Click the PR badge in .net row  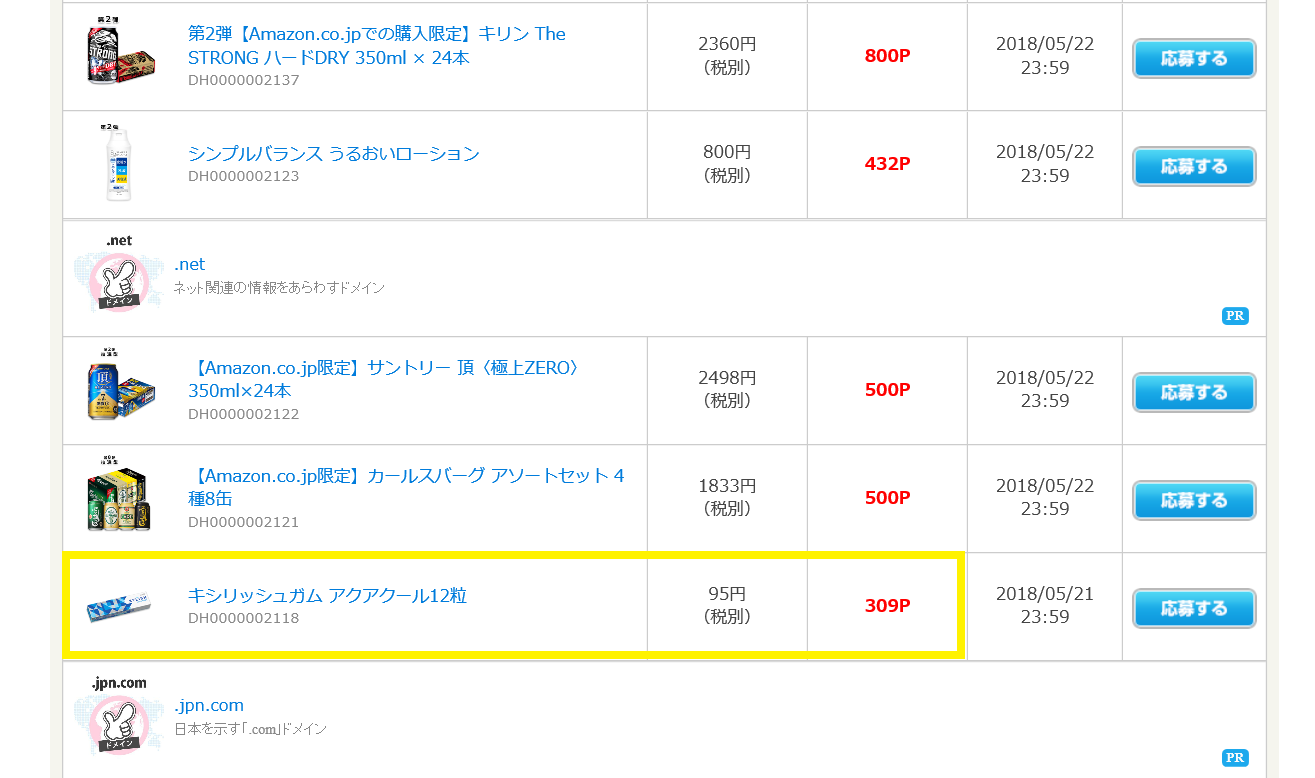(1235, 316)
